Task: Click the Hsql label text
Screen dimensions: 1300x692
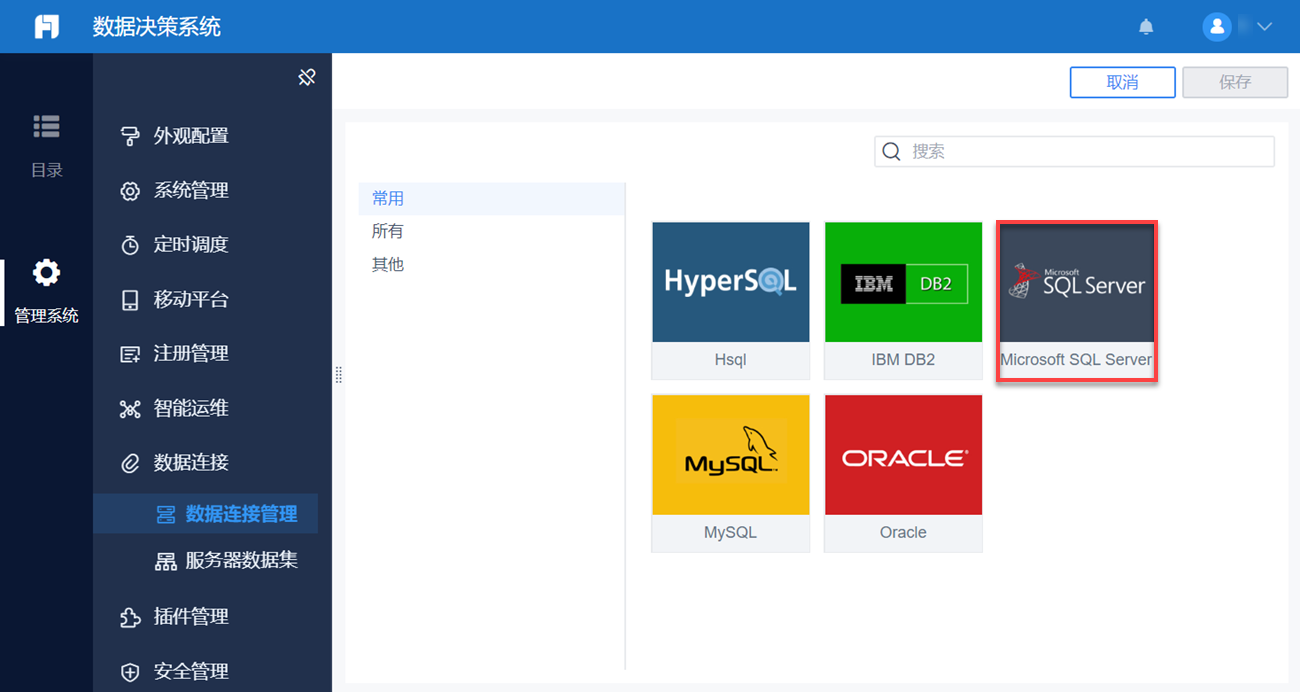Action: pos(731,359)
